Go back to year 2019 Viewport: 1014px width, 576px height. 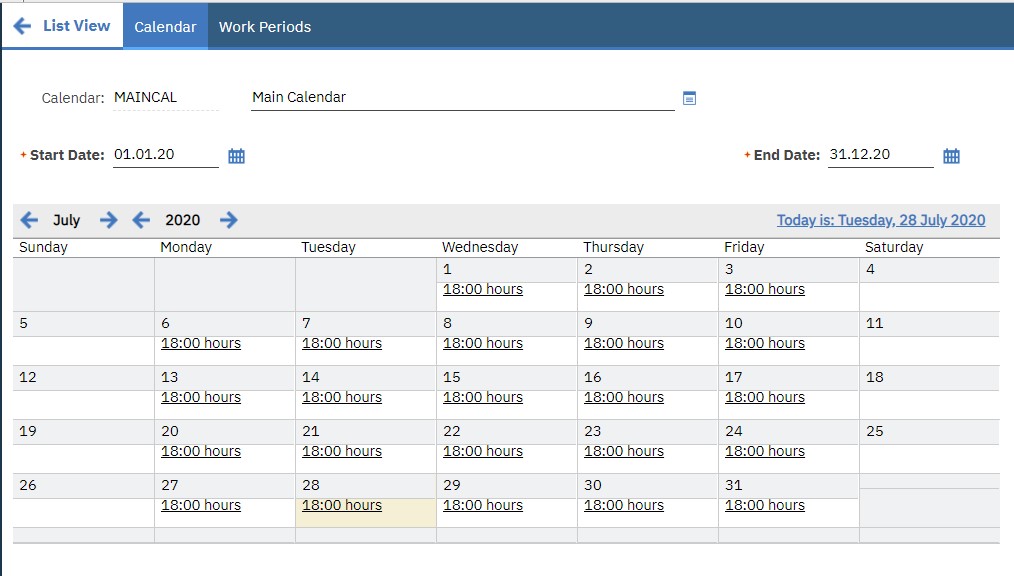pos(141,219)
